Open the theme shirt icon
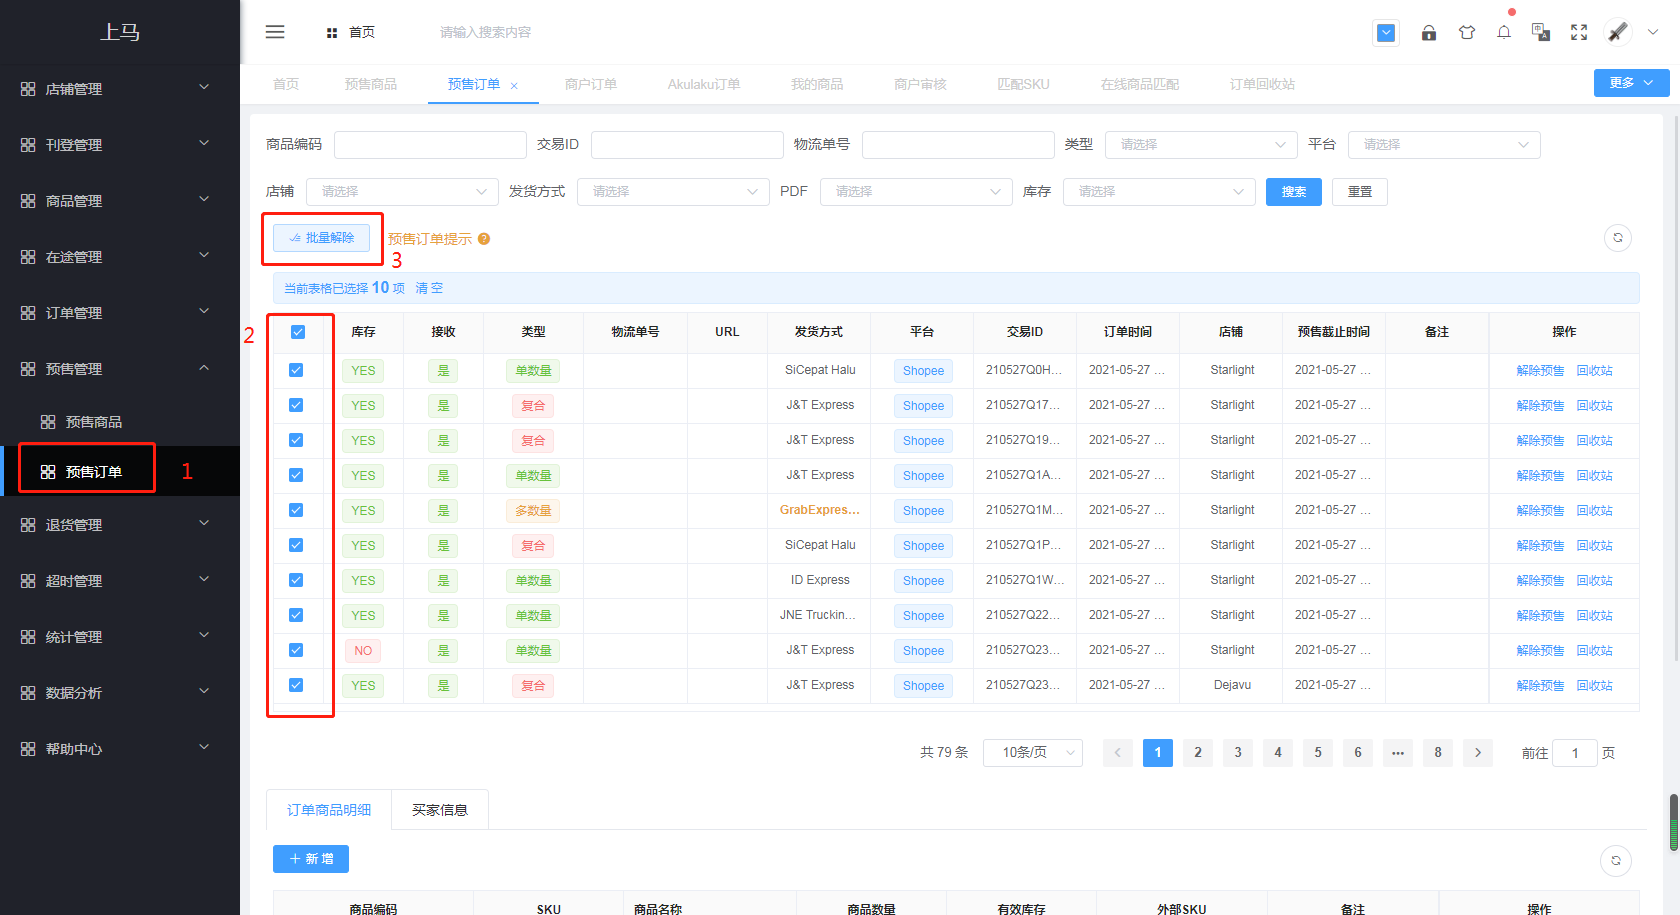Viewport: 1680px width, 915px height. click(x=1467, y=33)
